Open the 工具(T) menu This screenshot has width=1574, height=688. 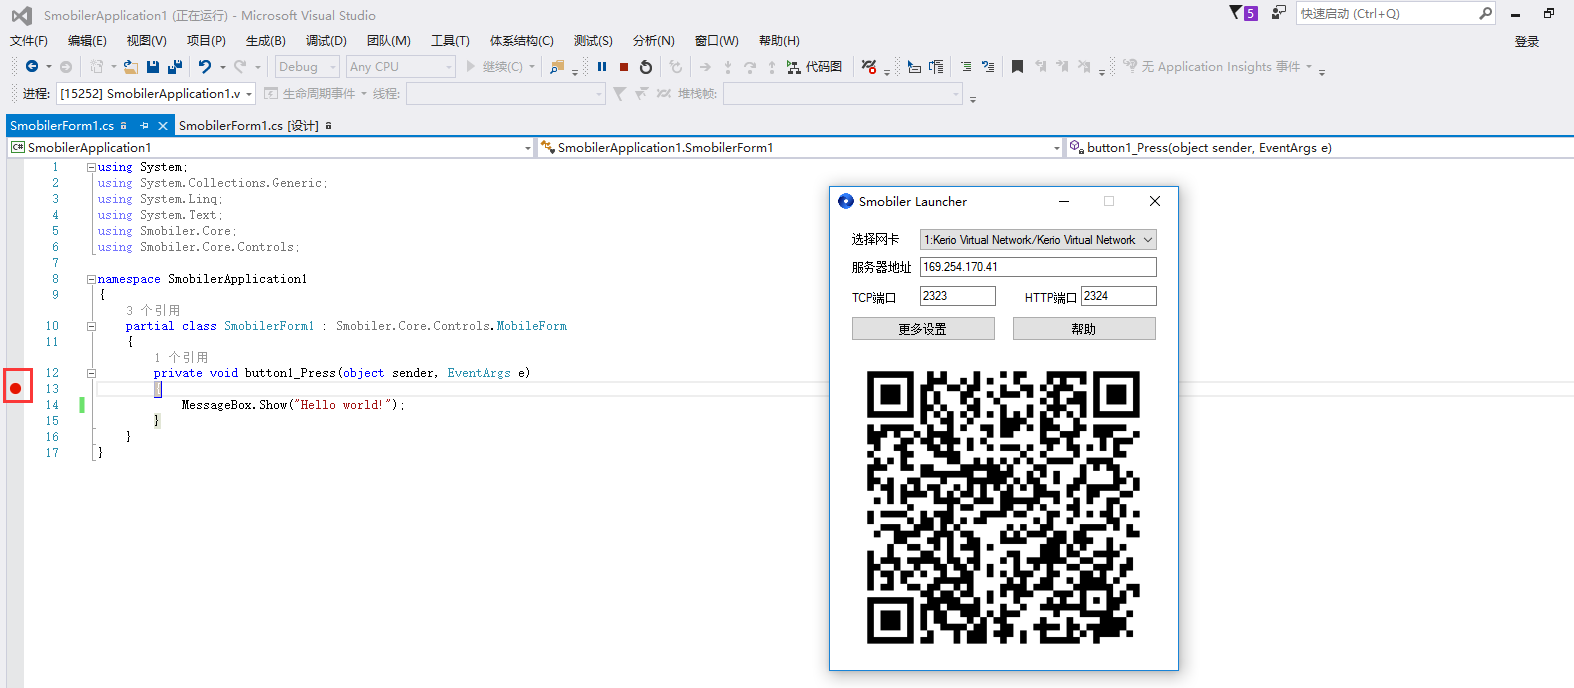point(450,41)
